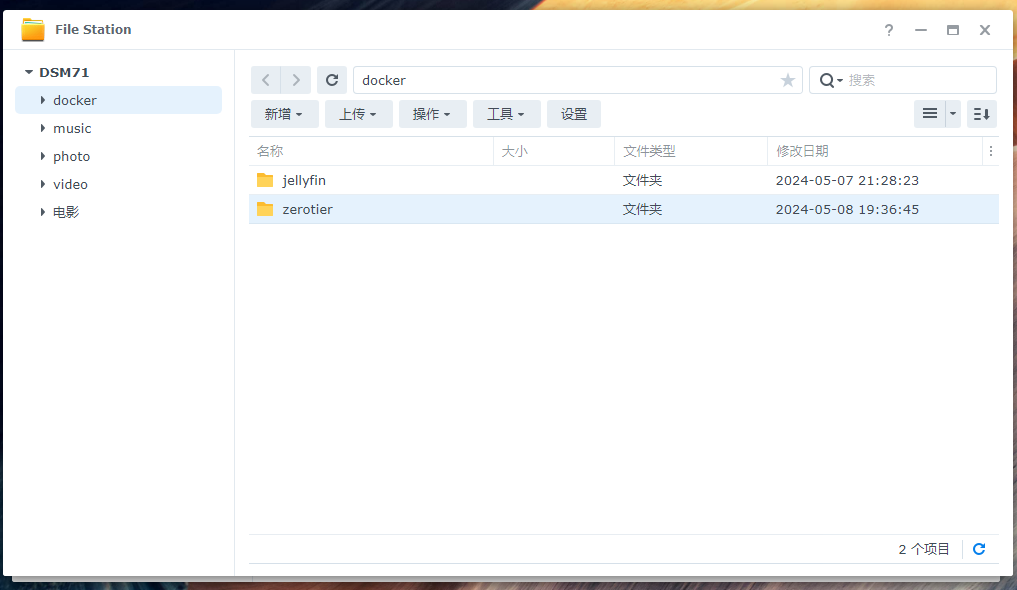Click the back navigation arrow
This screenshot has height=590, width=1017.
(x=265, y=80)
